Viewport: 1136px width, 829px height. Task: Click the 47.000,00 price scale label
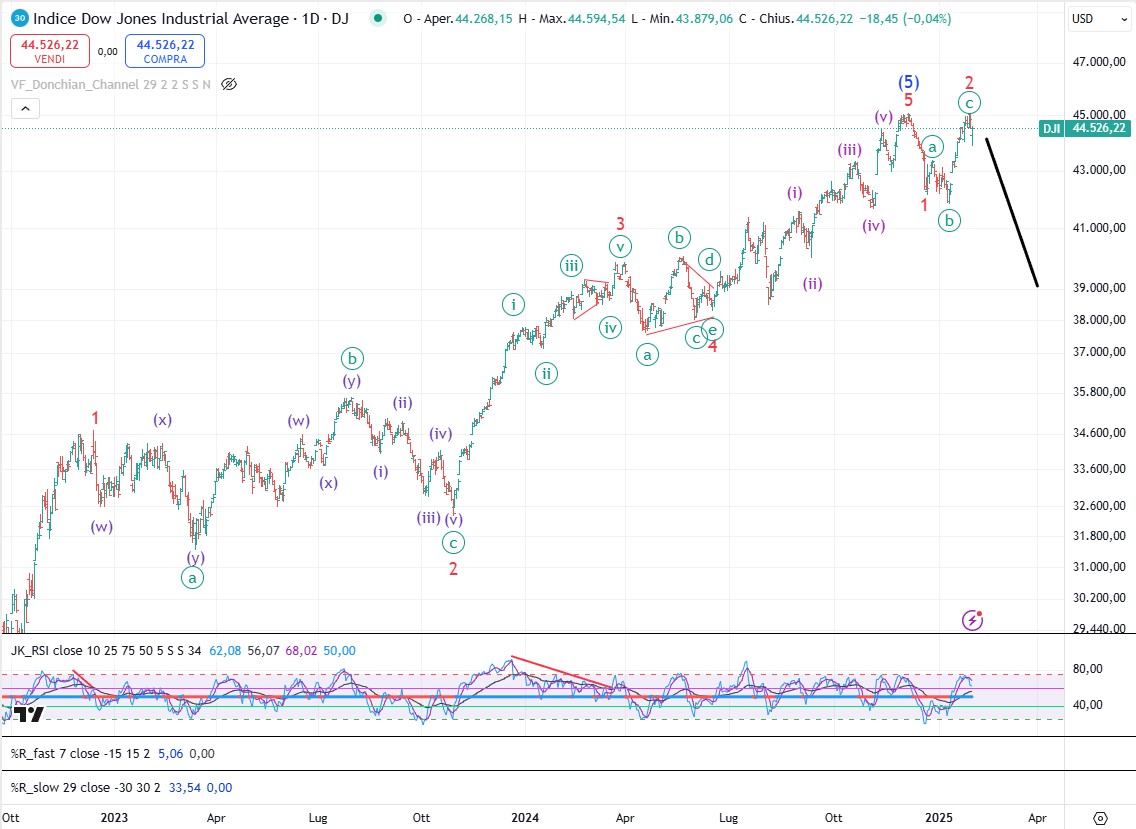pos(1099,62)
